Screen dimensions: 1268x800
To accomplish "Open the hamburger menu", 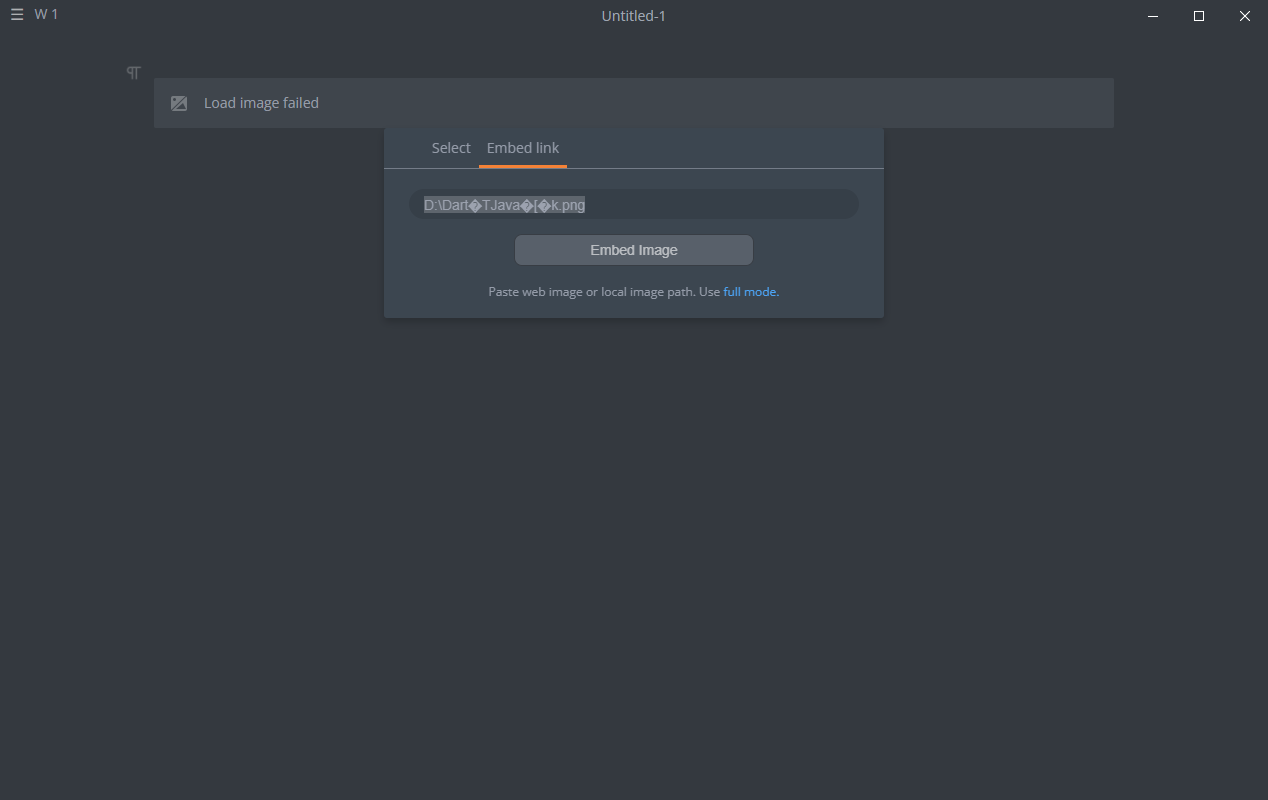I will tap(16, 14).
